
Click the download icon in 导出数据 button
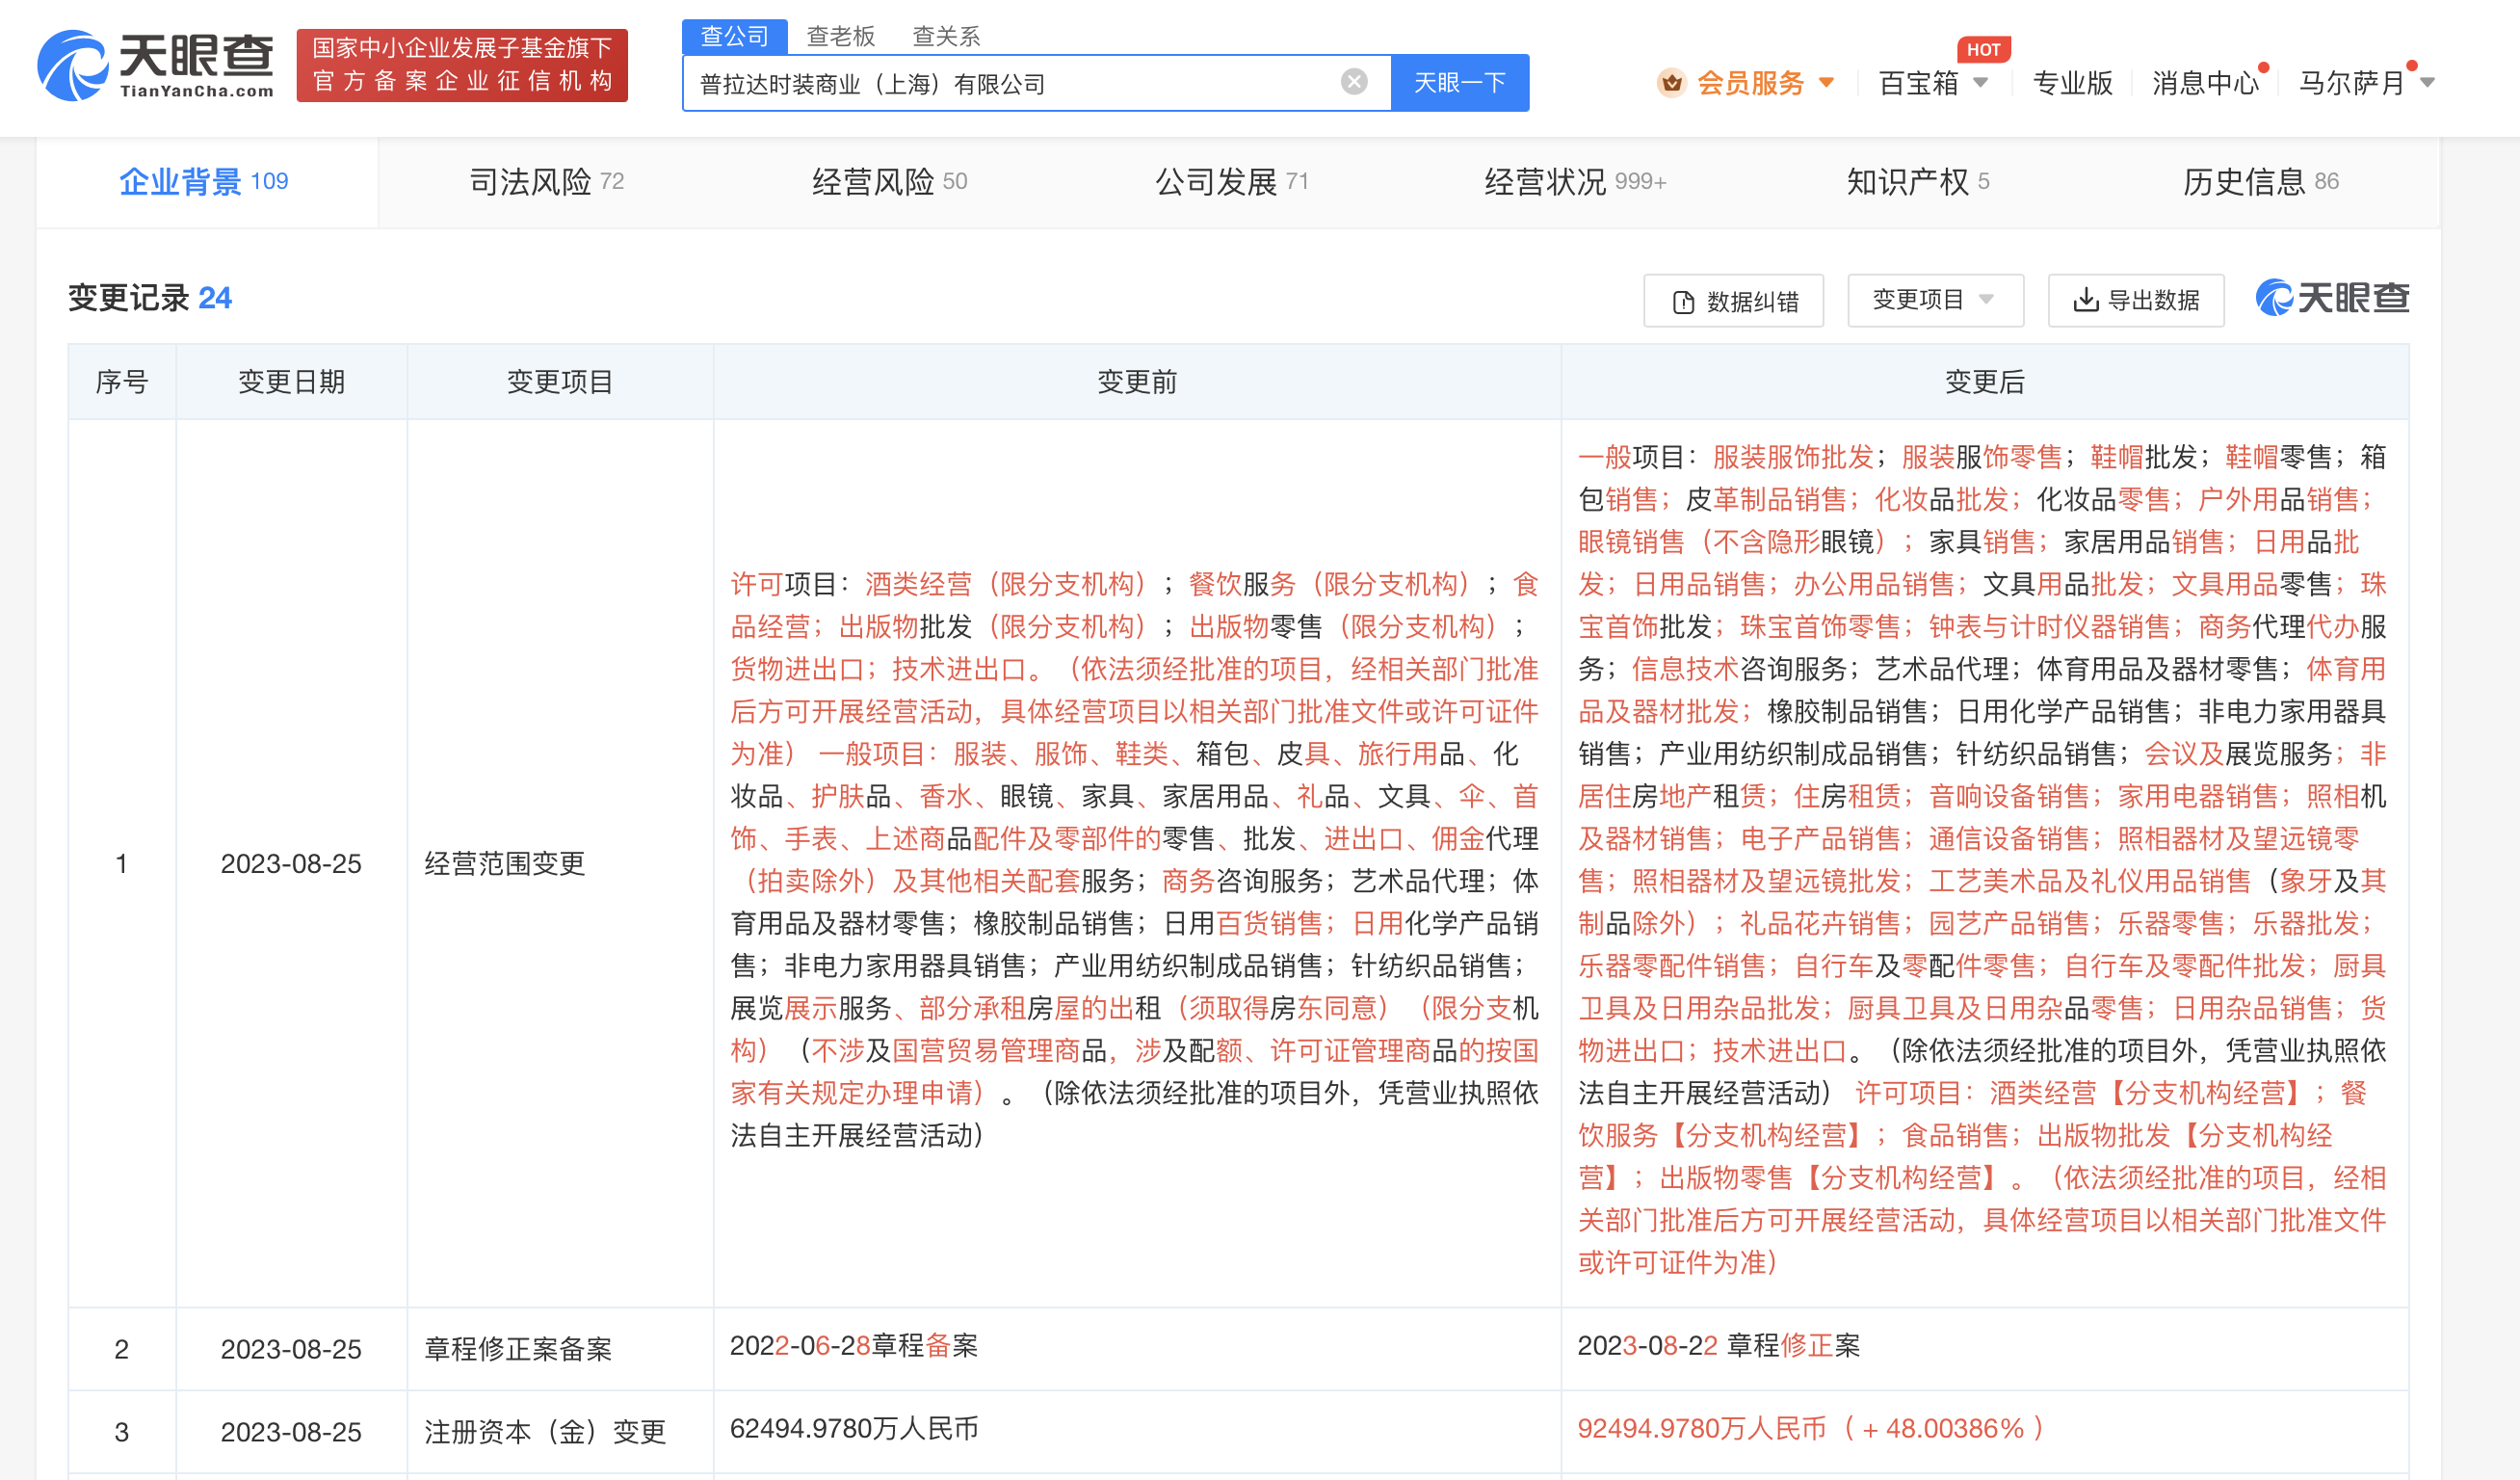coord(2085,300)
